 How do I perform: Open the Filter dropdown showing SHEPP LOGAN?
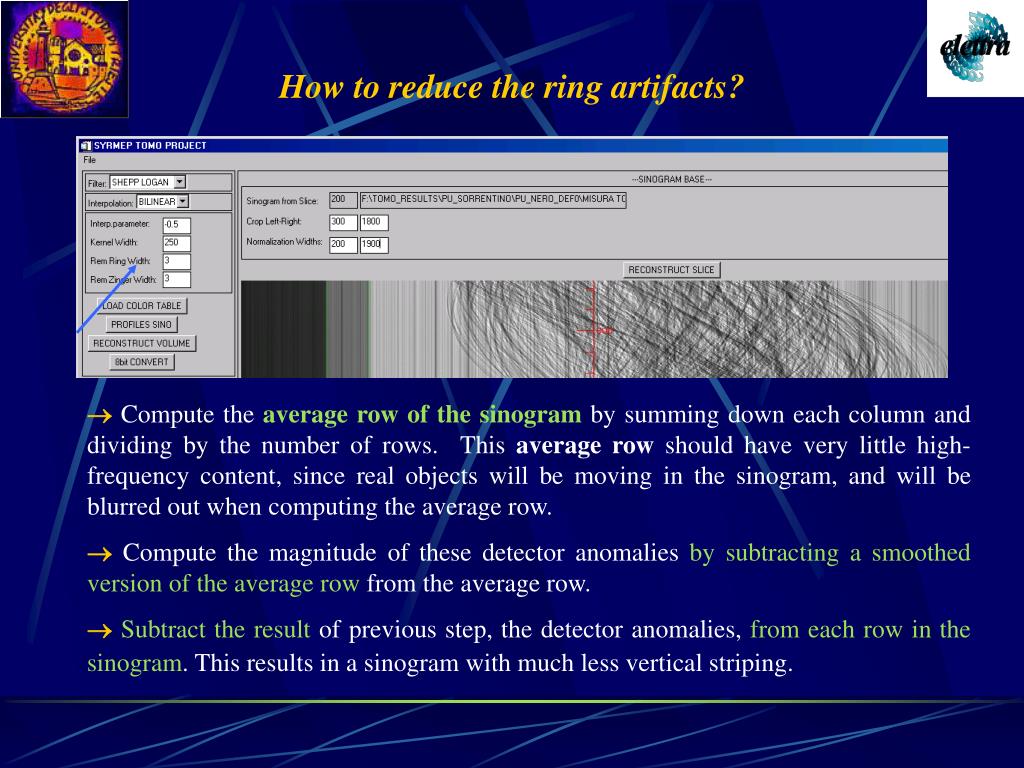[x=148, y=182]
